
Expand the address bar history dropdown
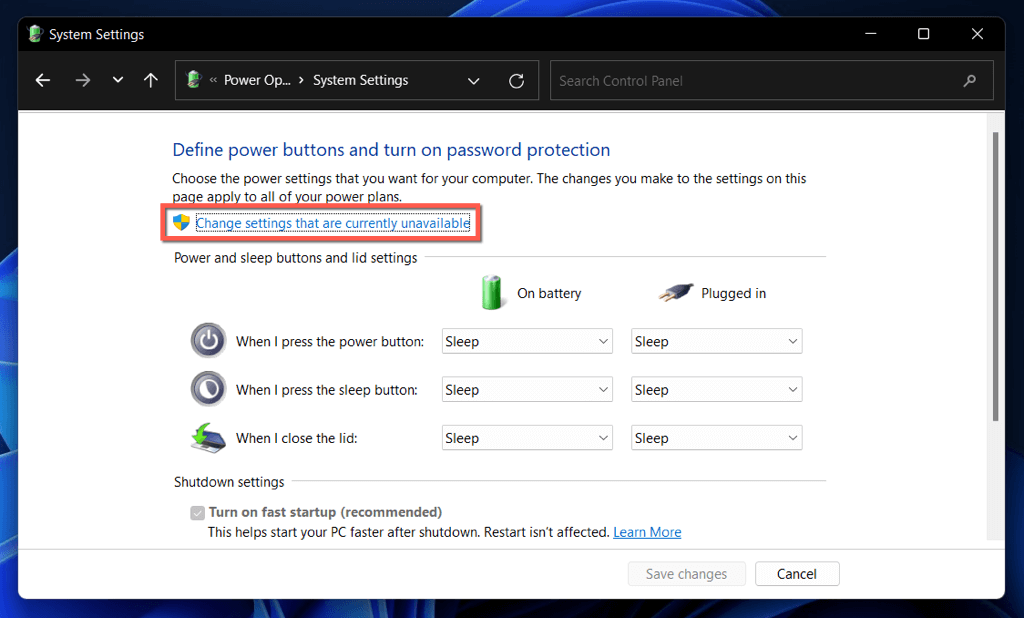click(x=474, y=81)
